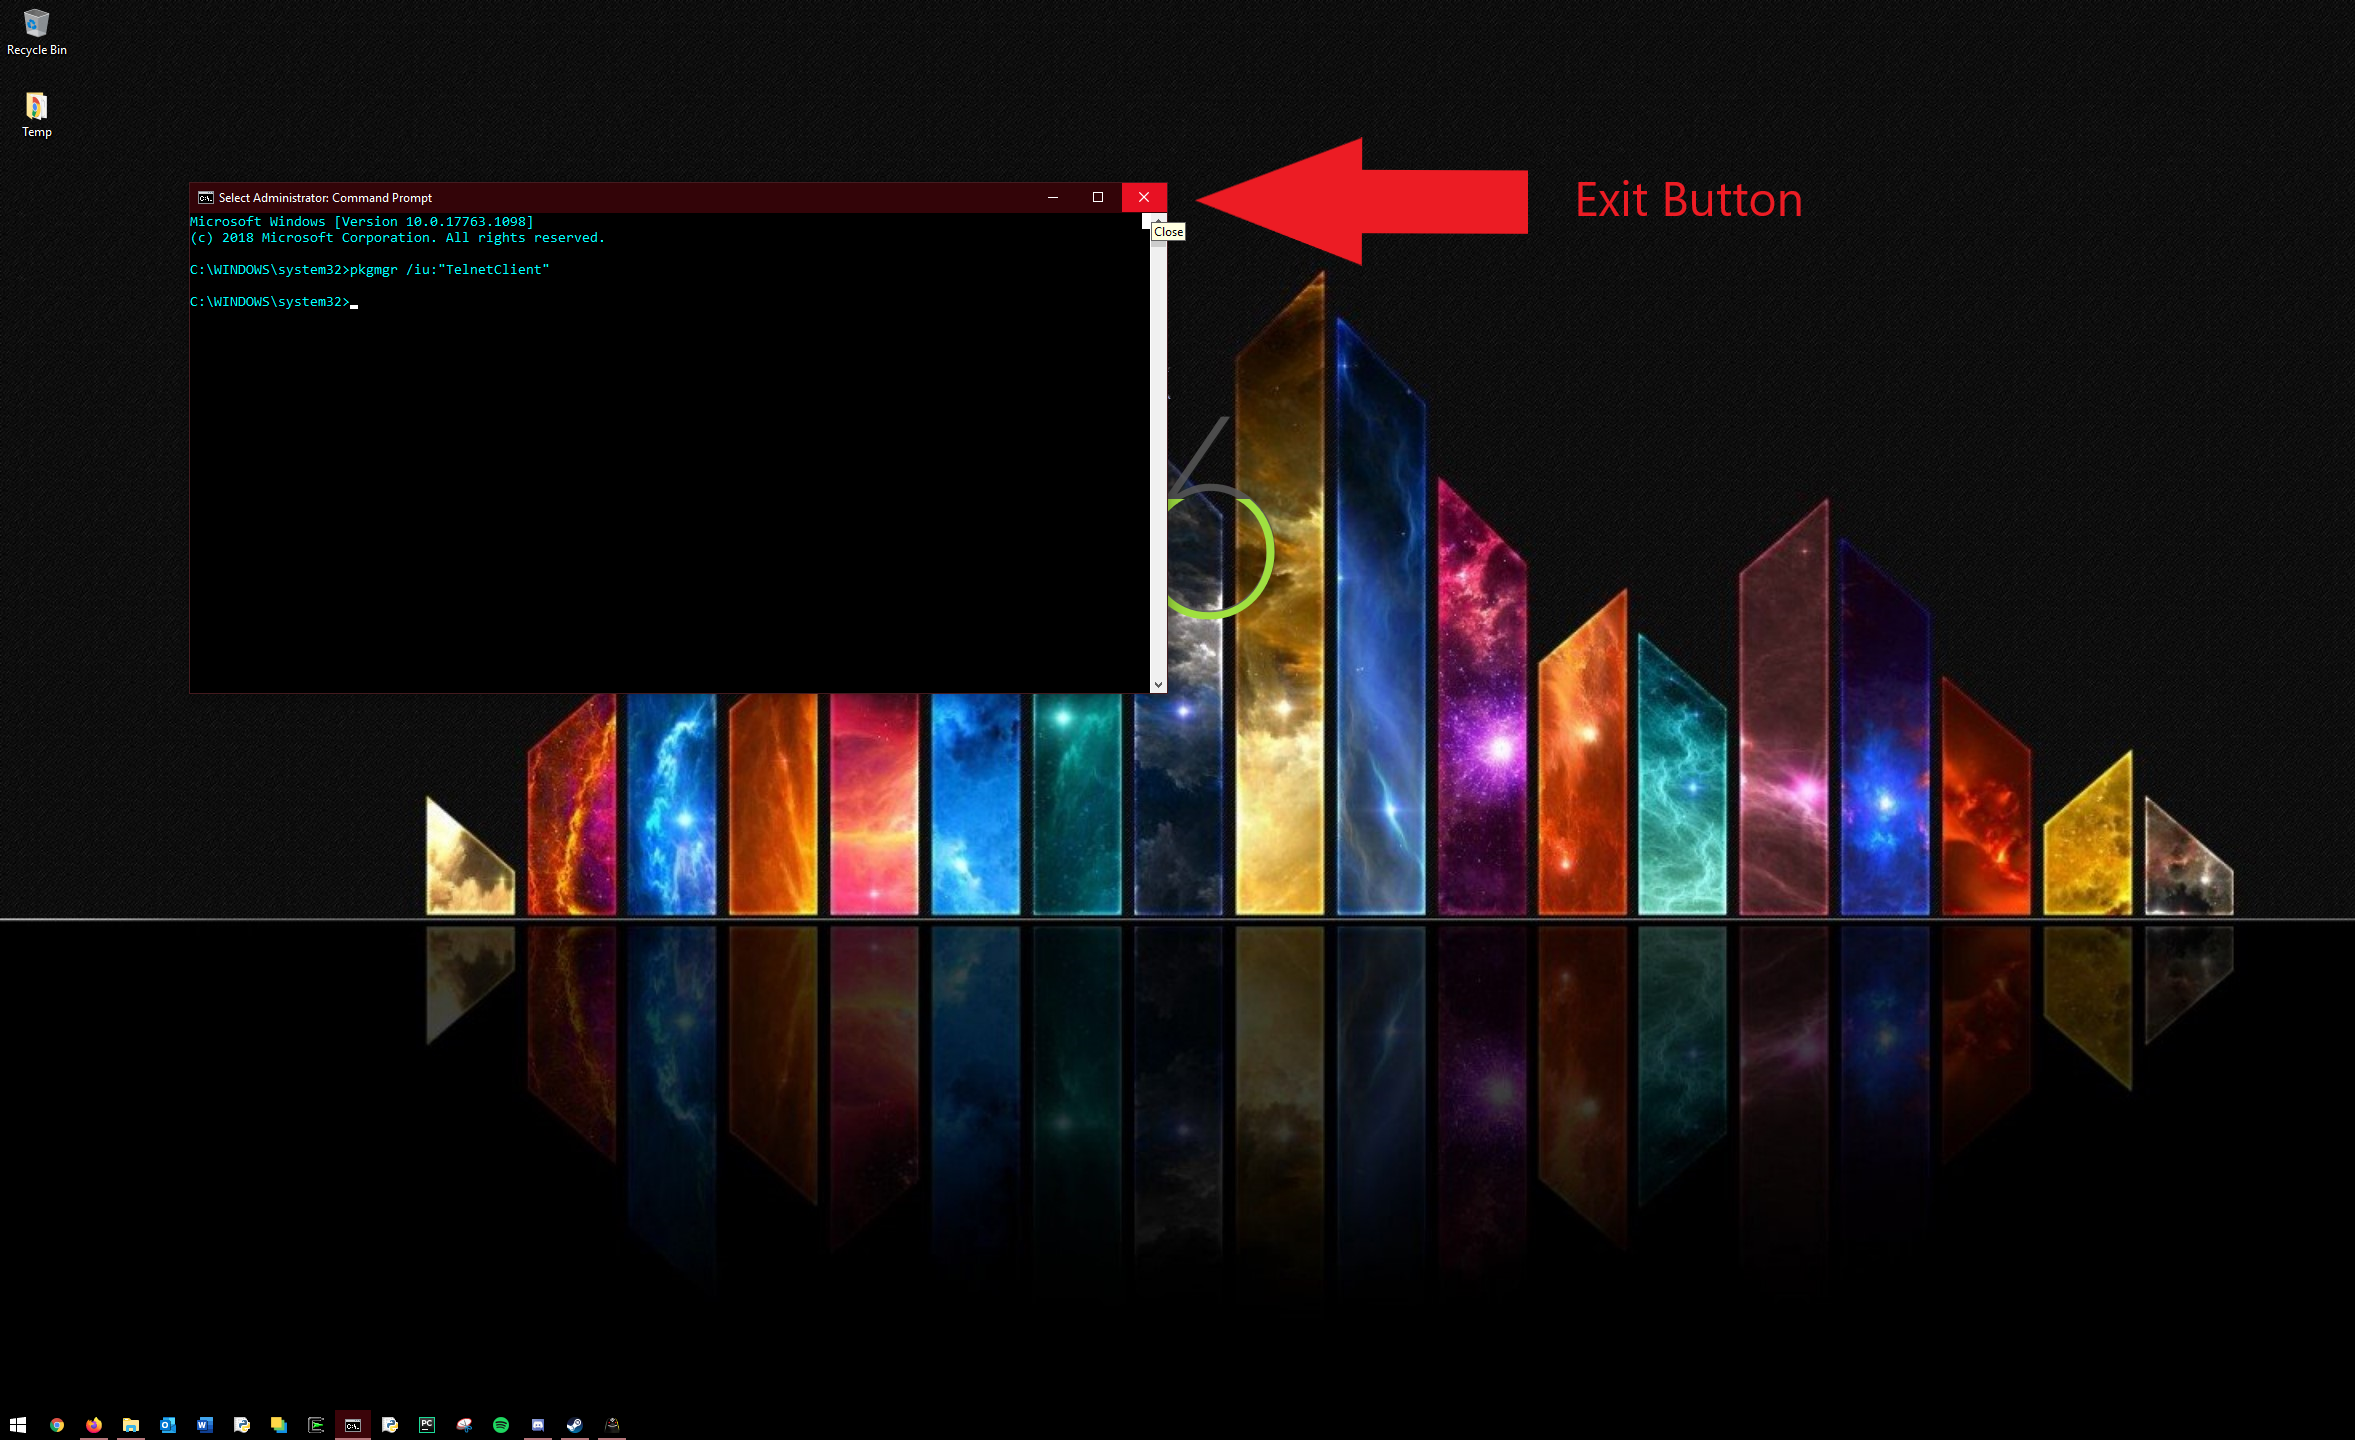Open the Temp folder on the desktop
The width and height of the screenshot is (2355, 1440).
coord(36,103)
